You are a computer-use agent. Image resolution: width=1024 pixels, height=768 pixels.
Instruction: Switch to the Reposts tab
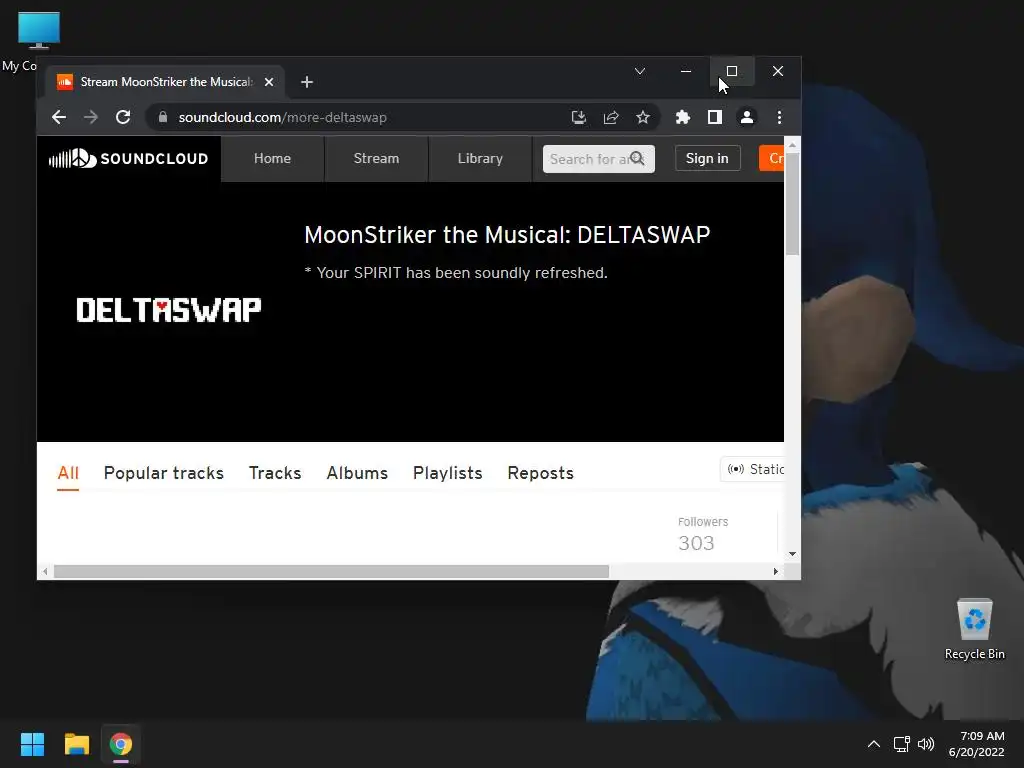pyautogui.click(x=541, y=473)
